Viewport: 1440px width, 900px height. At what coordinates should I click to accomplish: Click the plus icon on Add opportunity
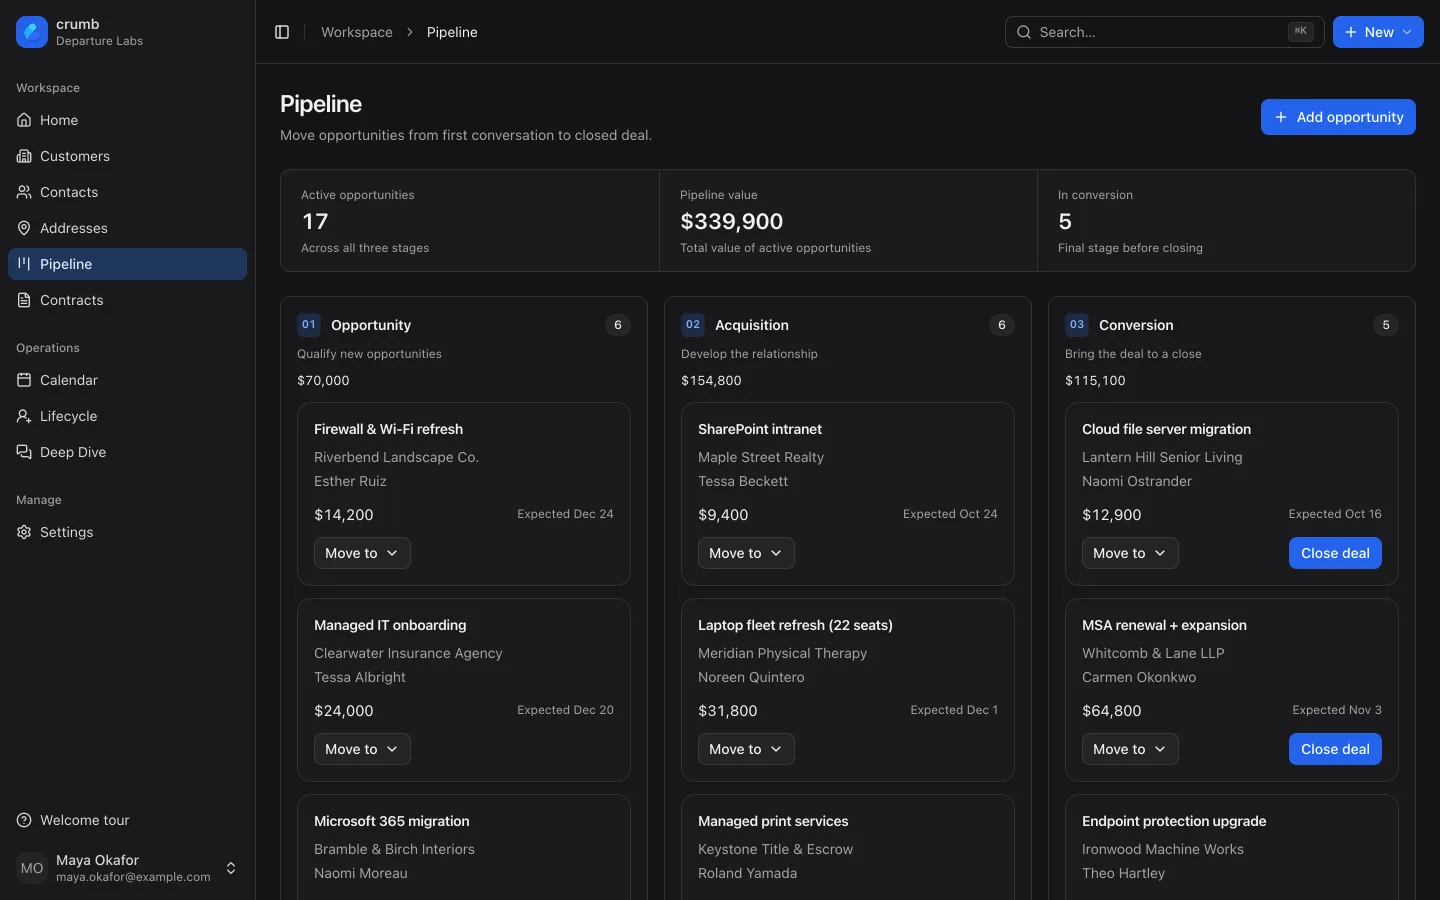pyautogui.click(x=1281, y=117)
